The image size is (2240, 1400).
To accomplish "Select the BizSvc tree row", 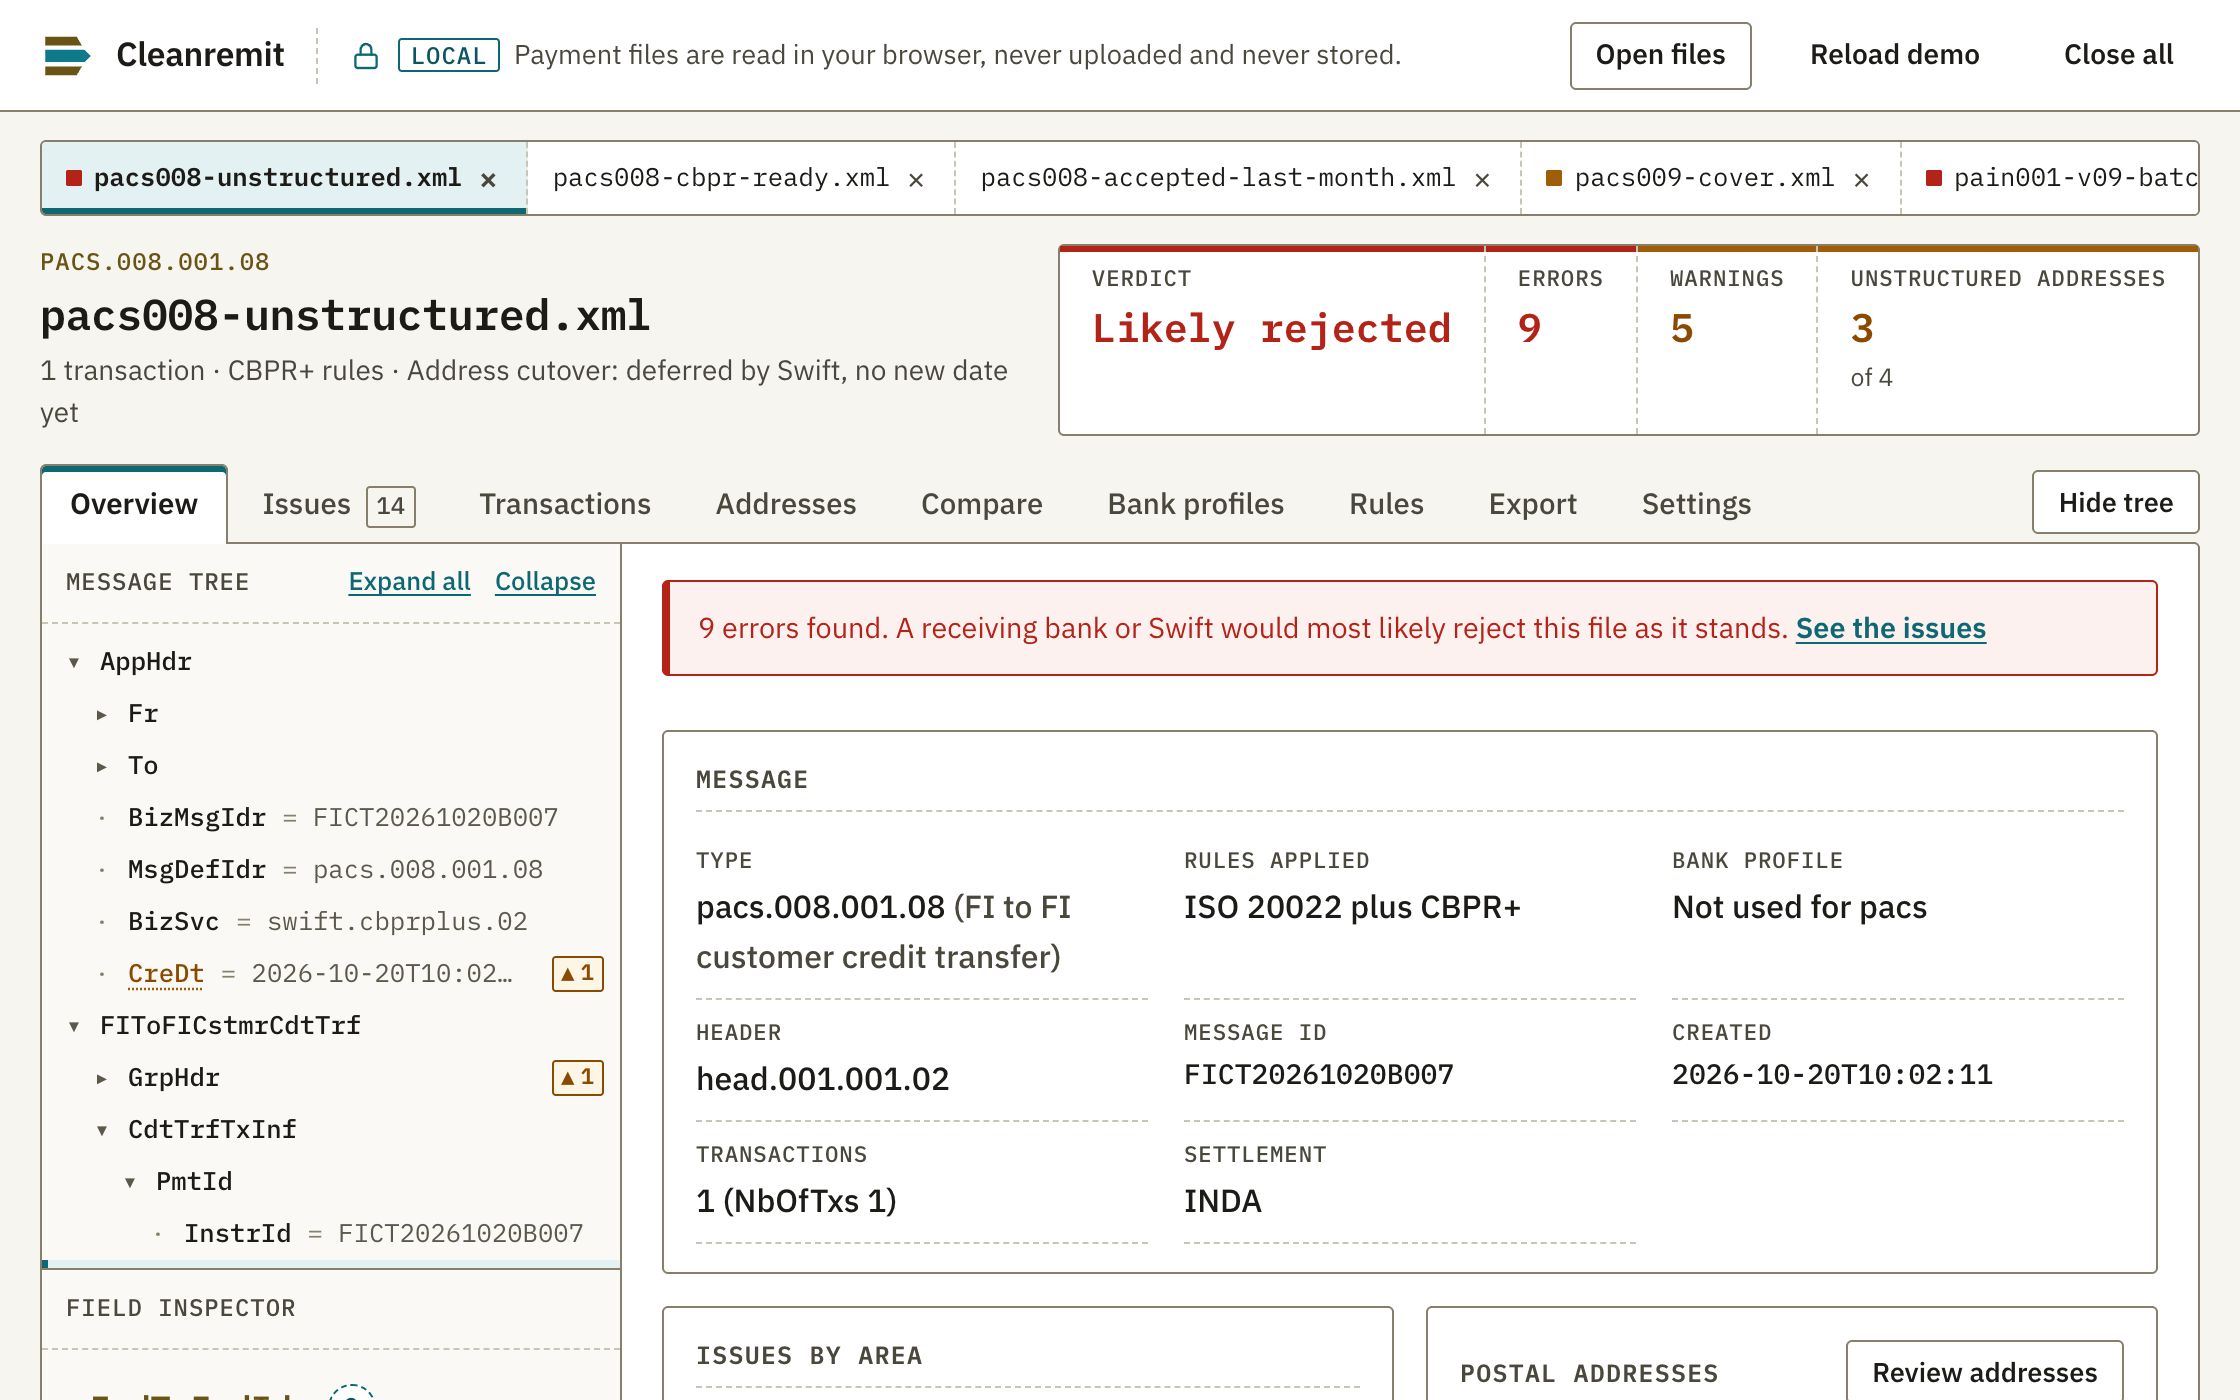I will [x=330, y=922].
